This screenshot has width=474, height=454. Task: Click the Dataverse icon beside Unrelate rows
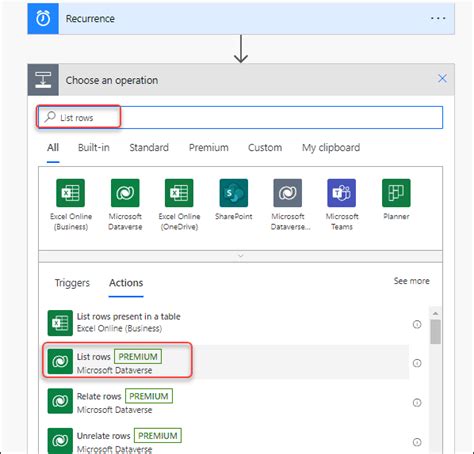coord(60,441)
